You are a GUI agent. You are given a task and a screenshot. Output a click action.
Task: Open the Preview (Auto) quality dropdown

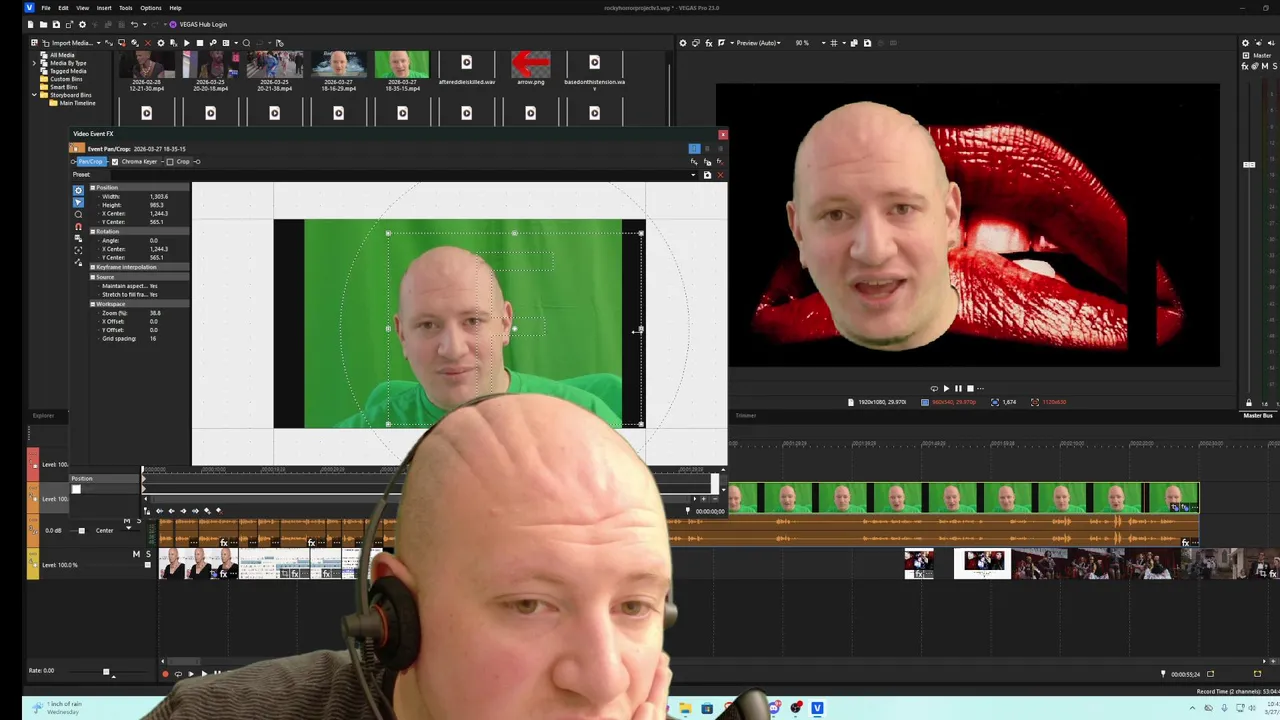[758, 43]
